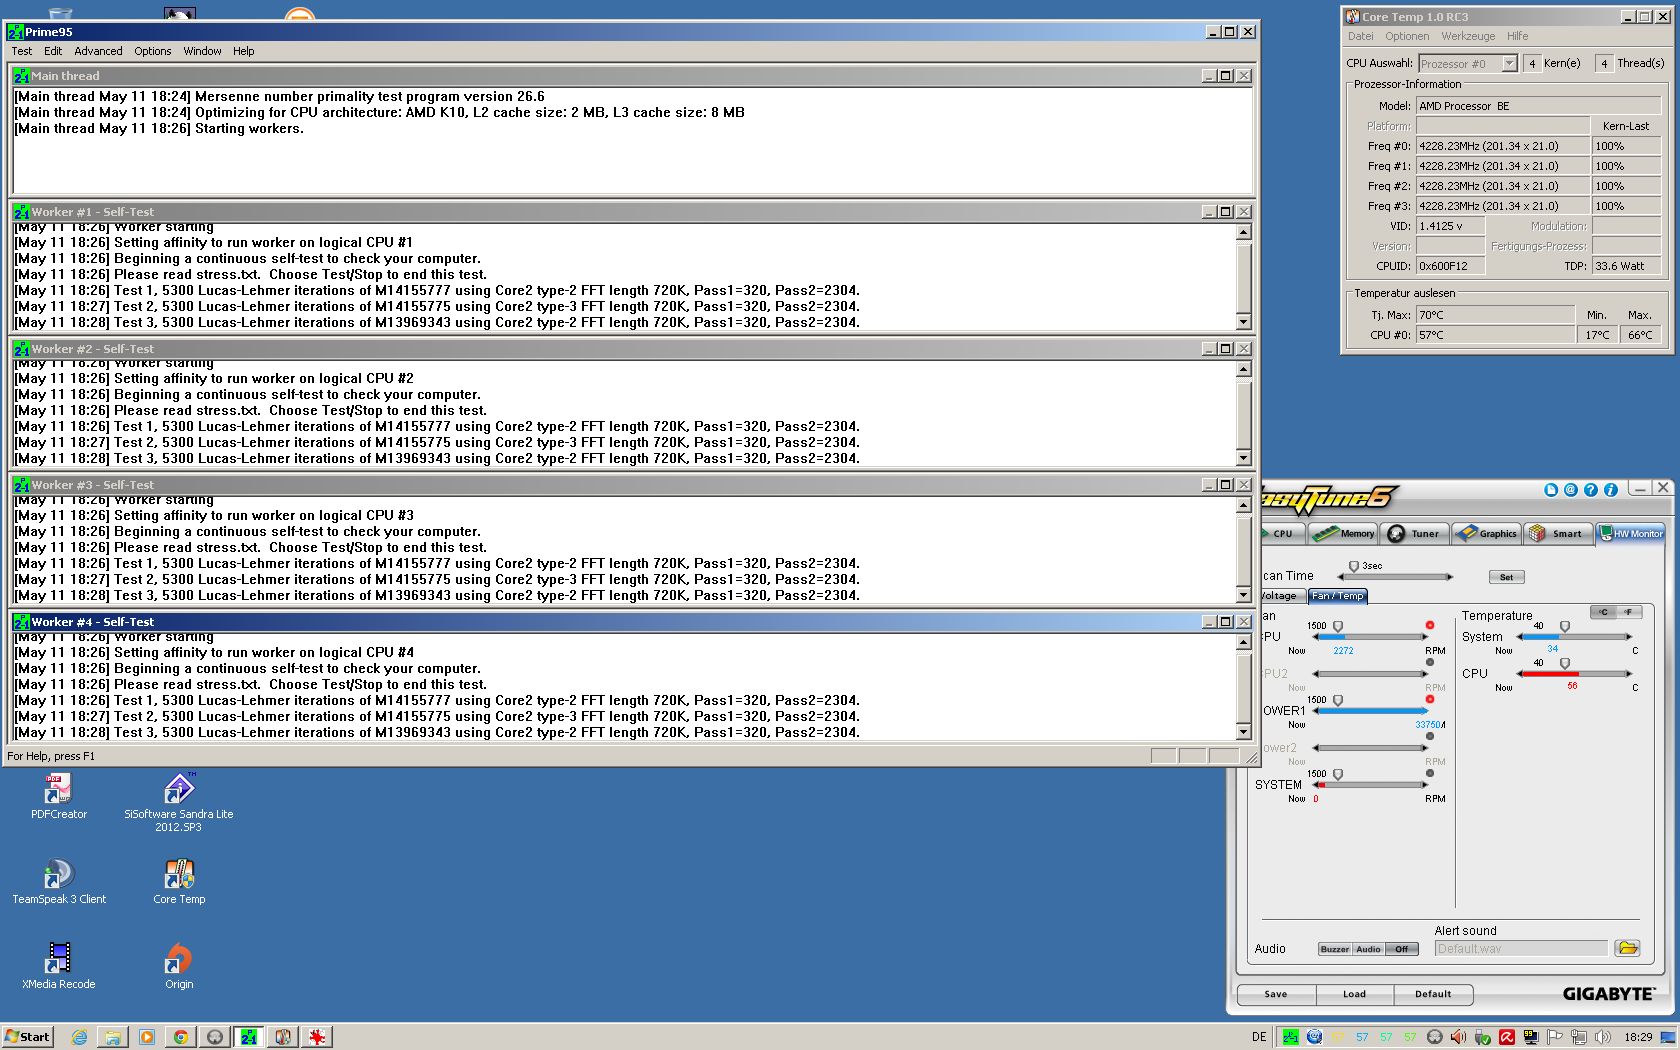Open Windows Explorer folder in taskbar
This screenshot has width=1680, height=1050.
coord(113,1037)
